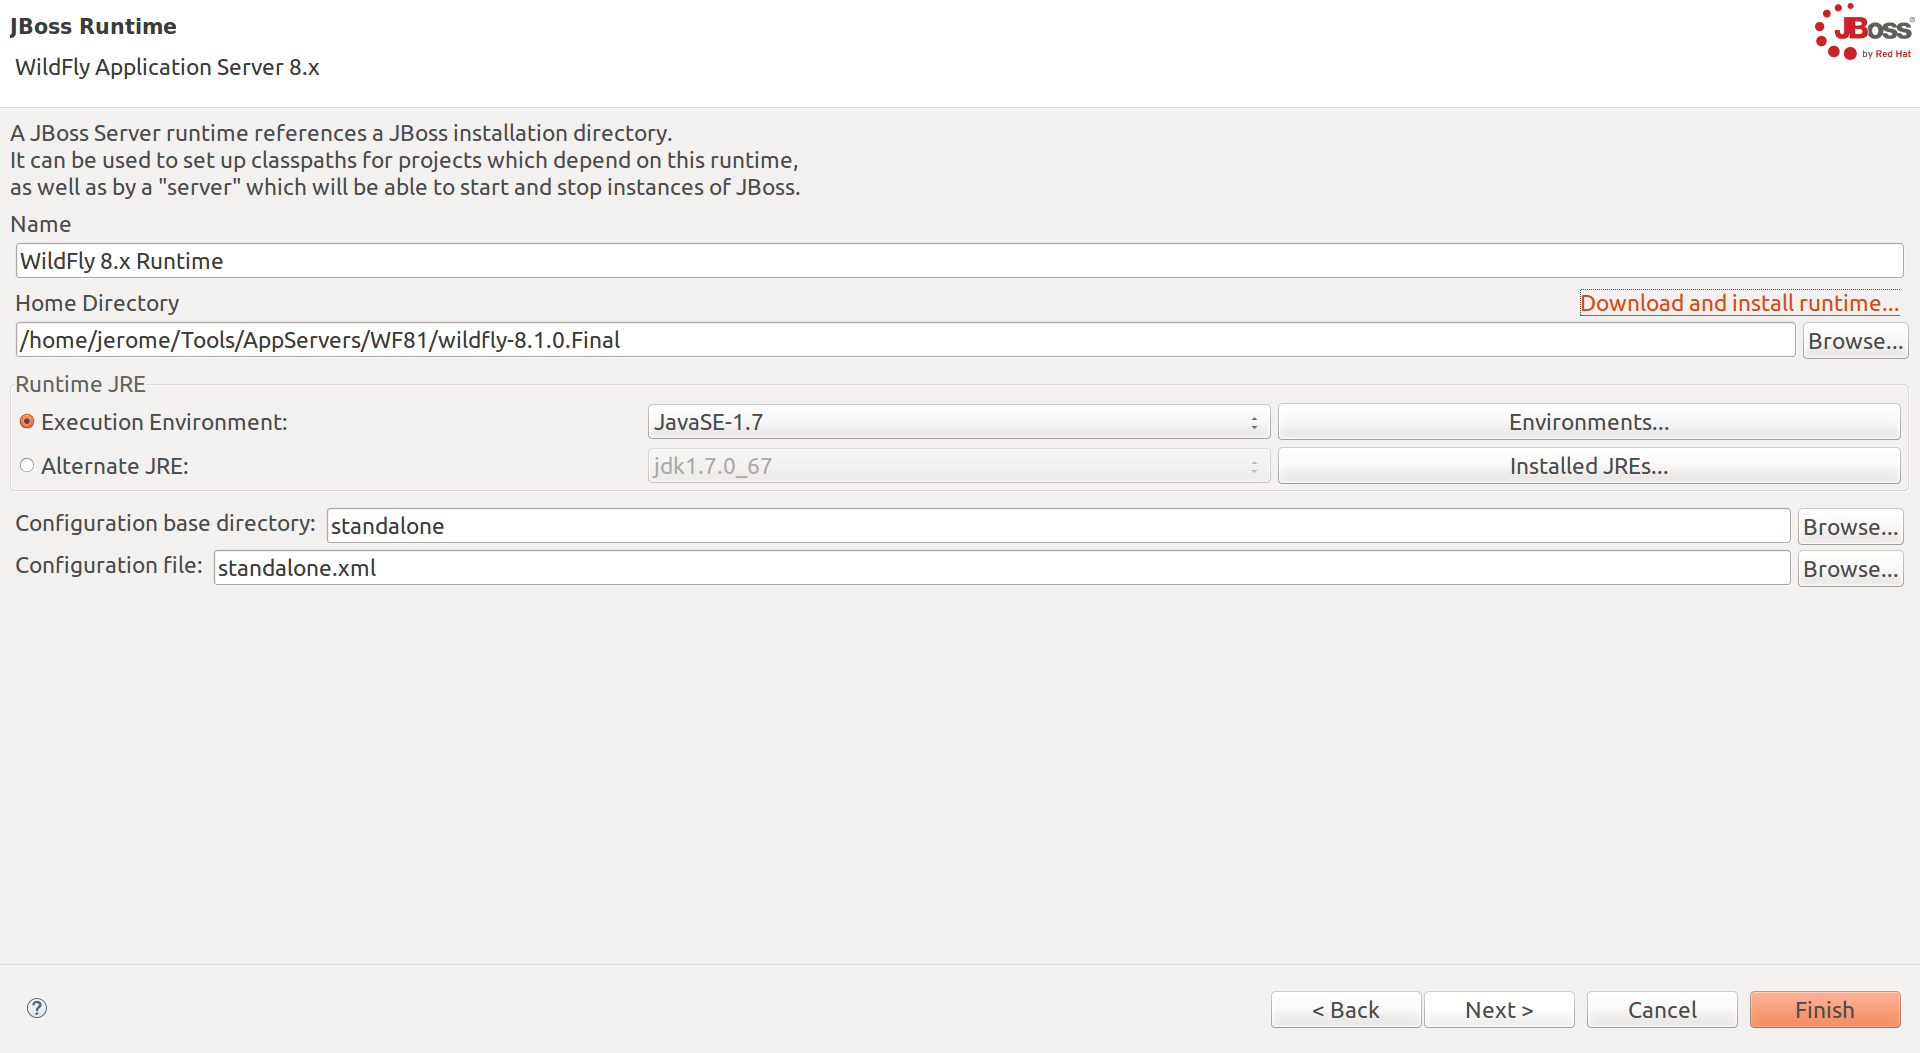Click the Environments... button
Viewport: 1920px width, 1053px height.
[x=1589, y=422]
